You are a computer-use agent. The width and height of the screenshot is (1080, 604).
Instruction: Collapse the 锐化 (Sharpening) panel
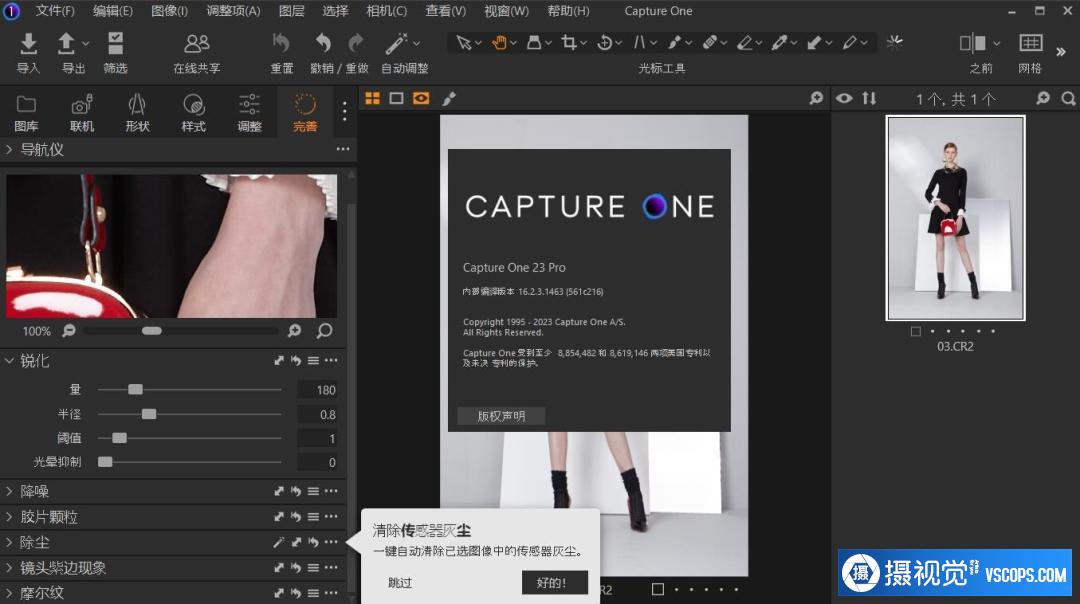tap(9, 360)
